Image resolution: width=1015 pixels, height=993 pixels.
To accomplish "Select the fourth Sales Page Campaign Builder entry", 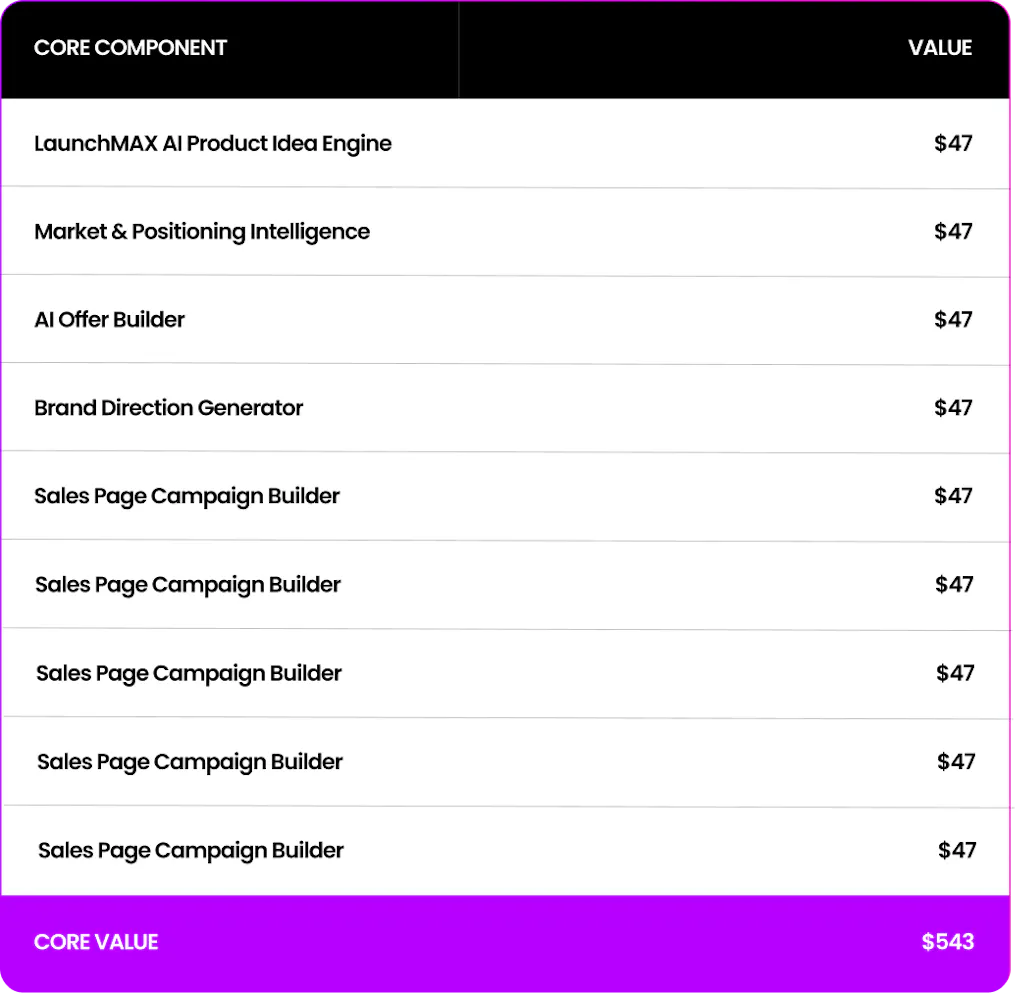I will pyautogui.click(x=190, y=763).
